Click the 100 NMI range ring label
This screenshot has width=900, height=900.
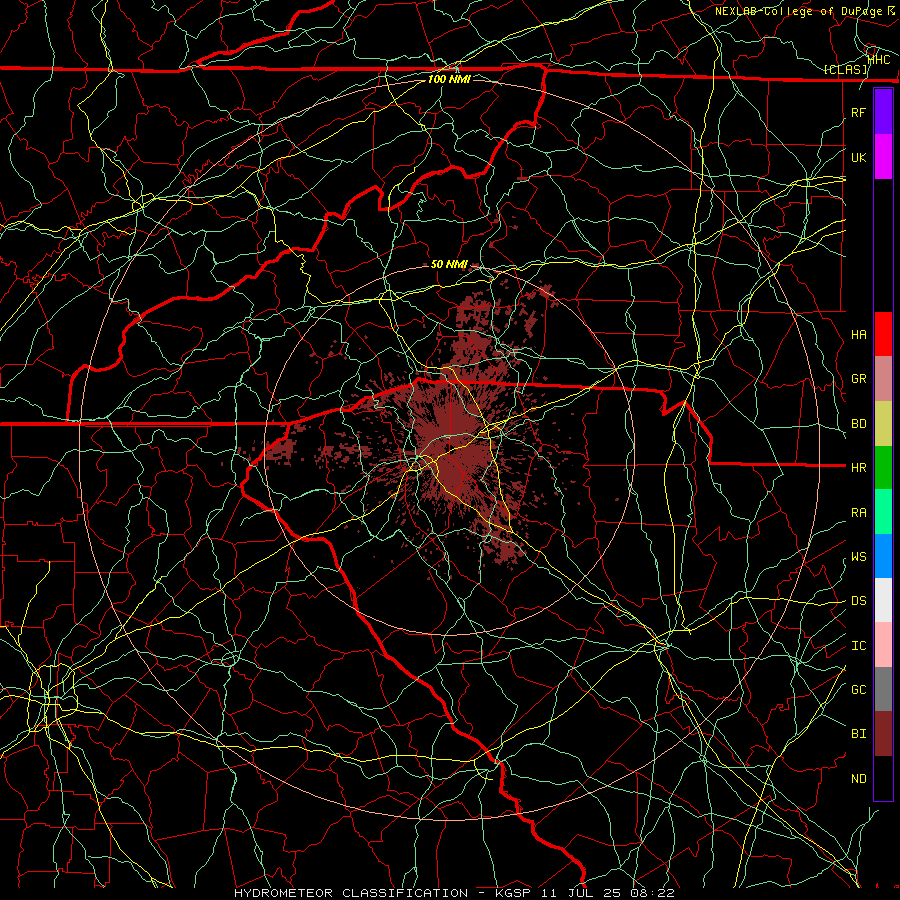pos(449,79)
